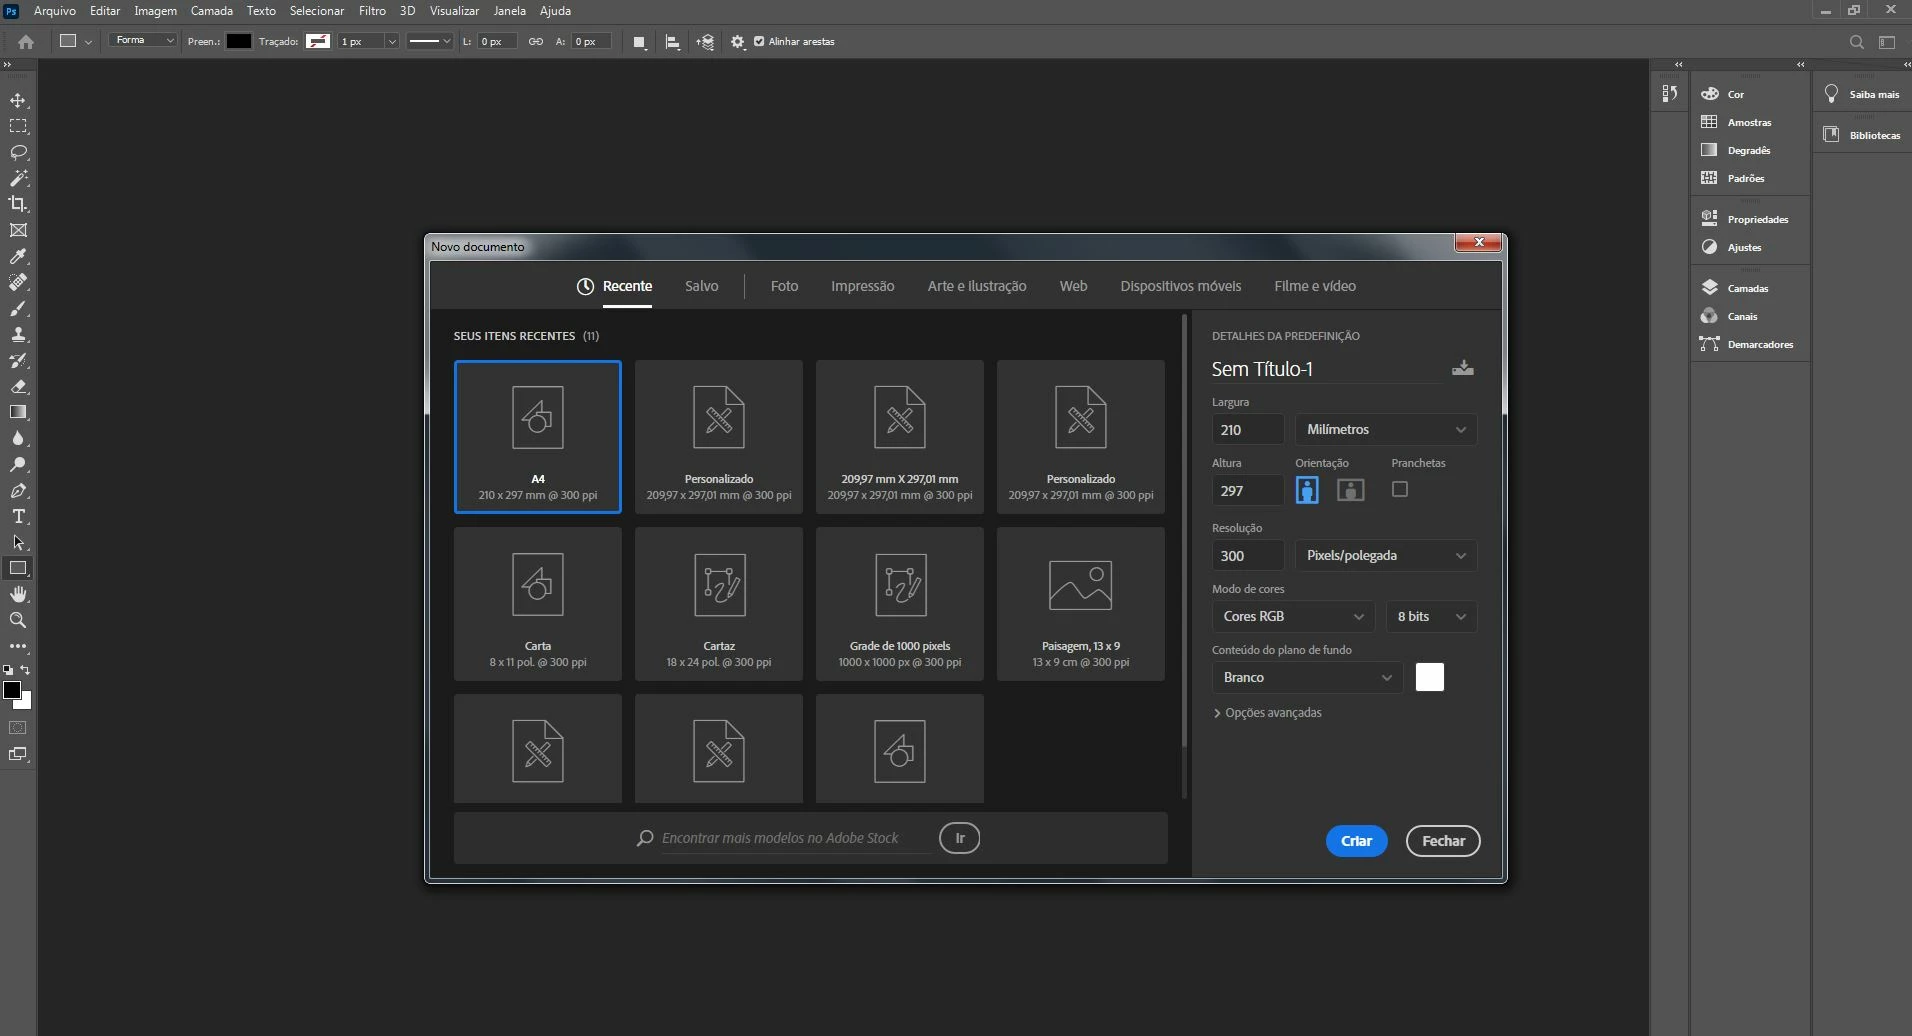Switch to the Salvo tab
Viewport: 1912px width, 1036px height.
[702, 286]
